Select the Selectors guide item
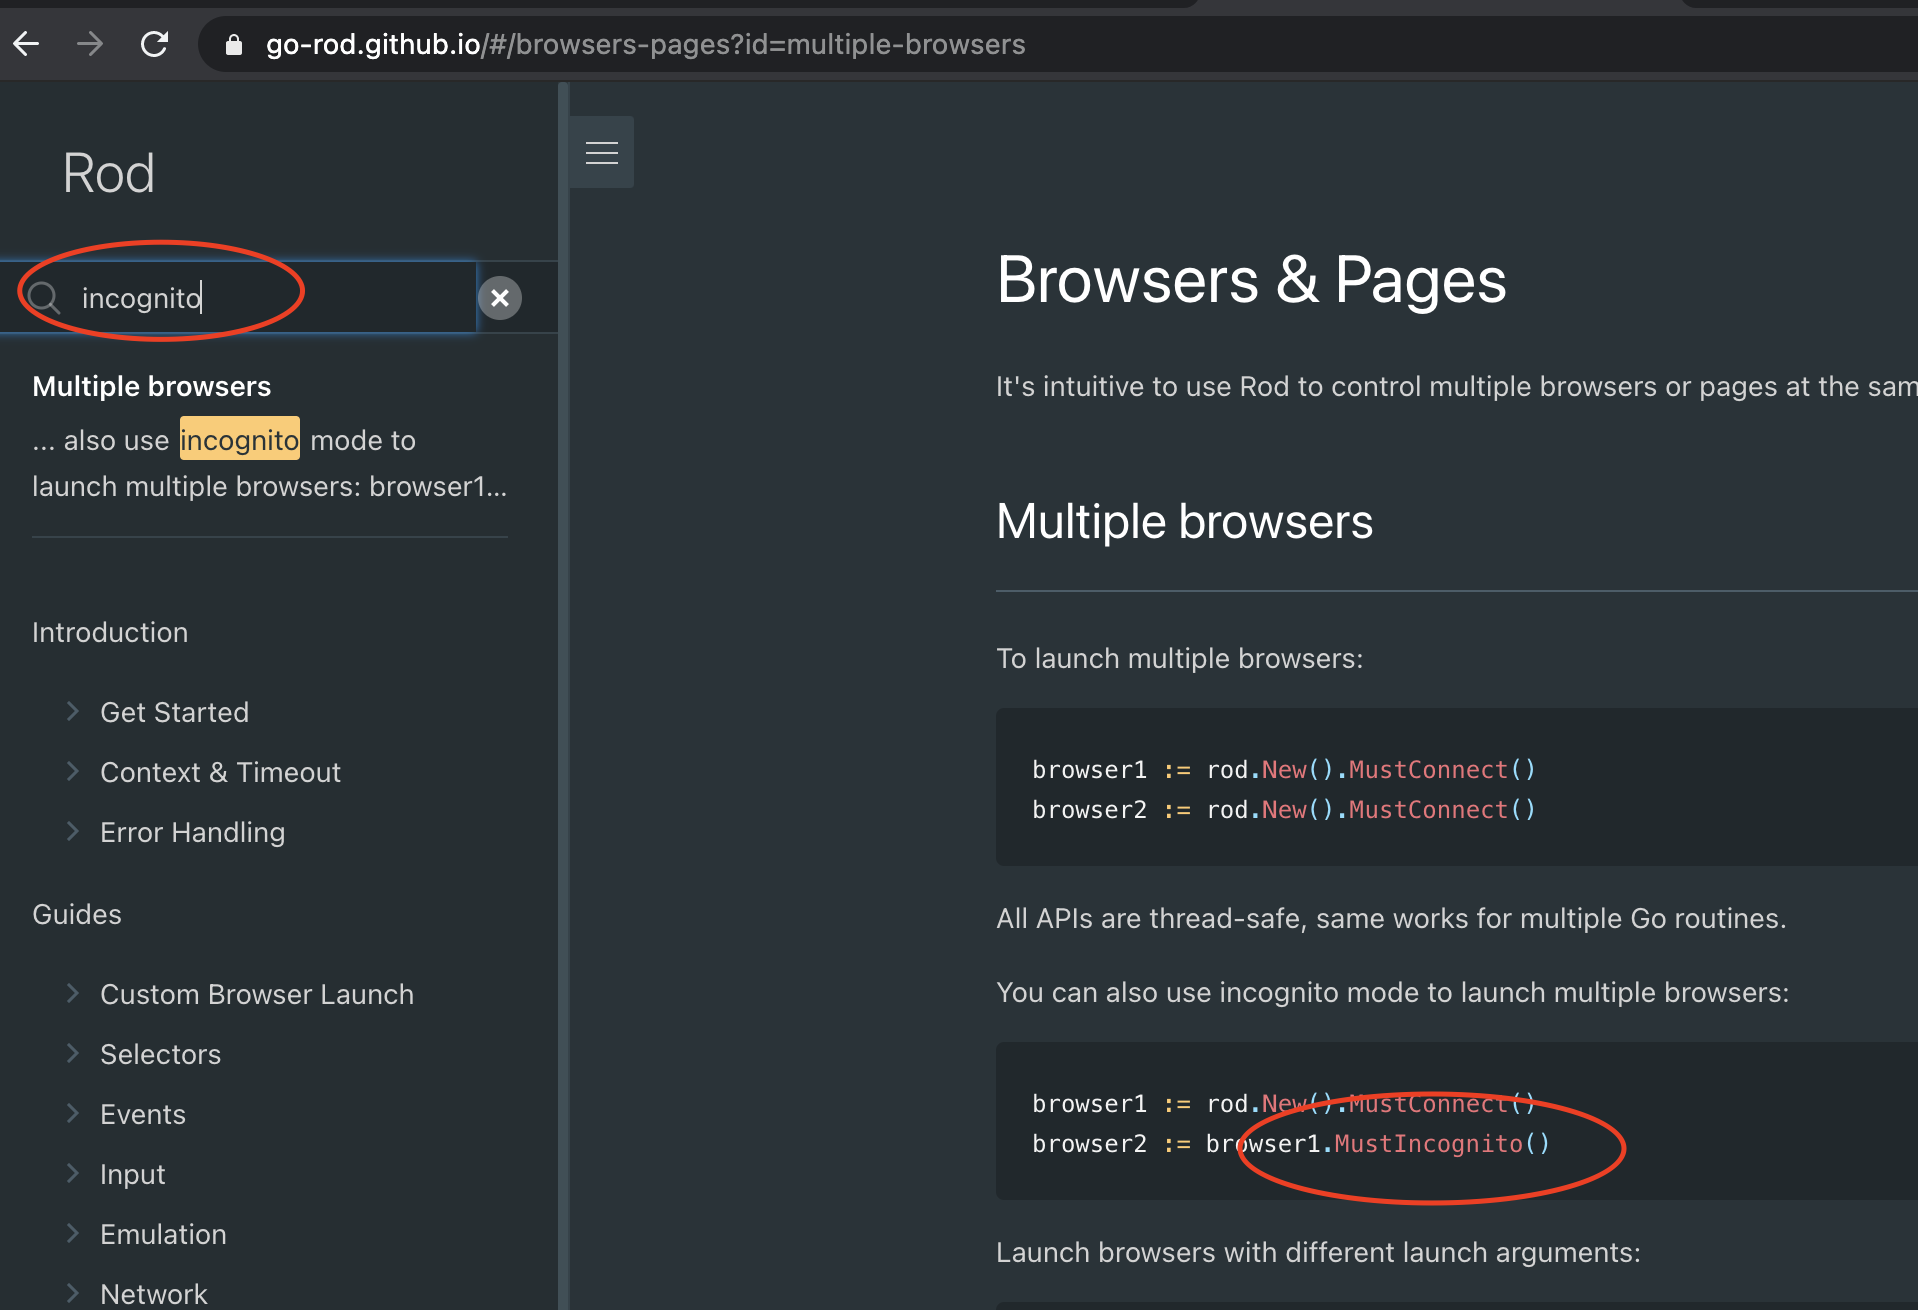 [160, 1053]
